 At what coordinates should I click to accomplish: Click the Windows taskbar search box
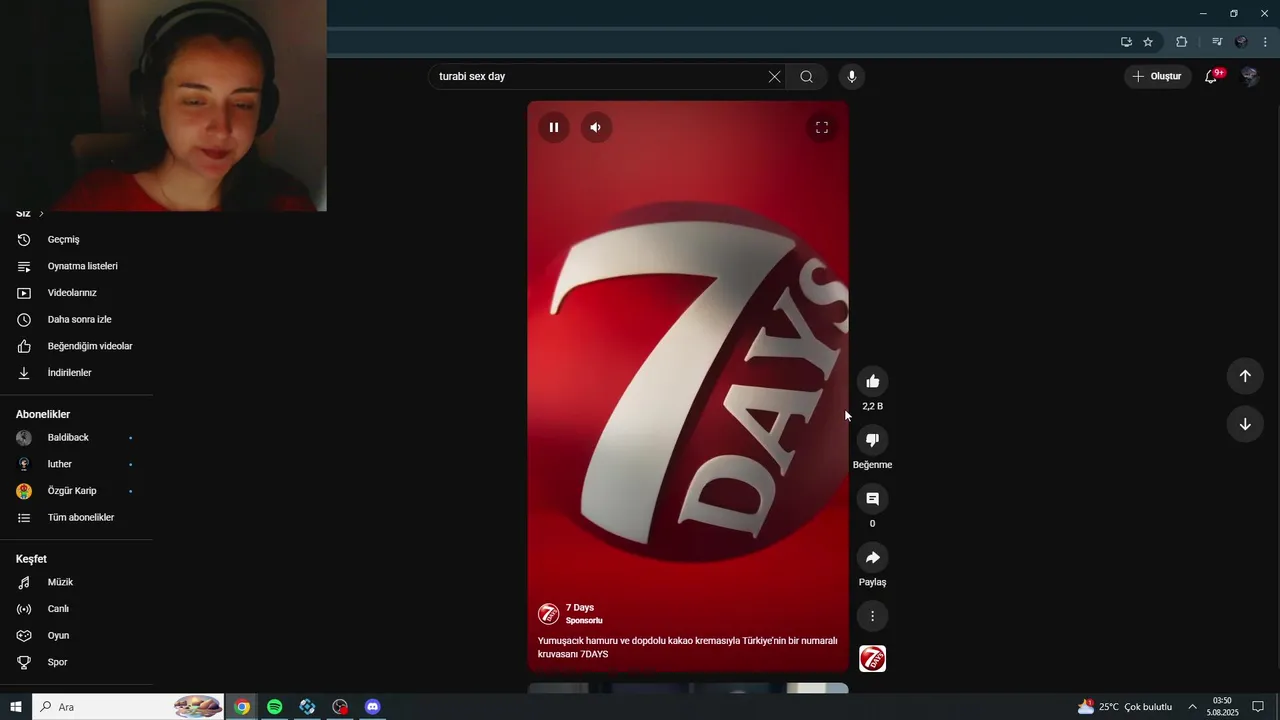coord(128,707)
